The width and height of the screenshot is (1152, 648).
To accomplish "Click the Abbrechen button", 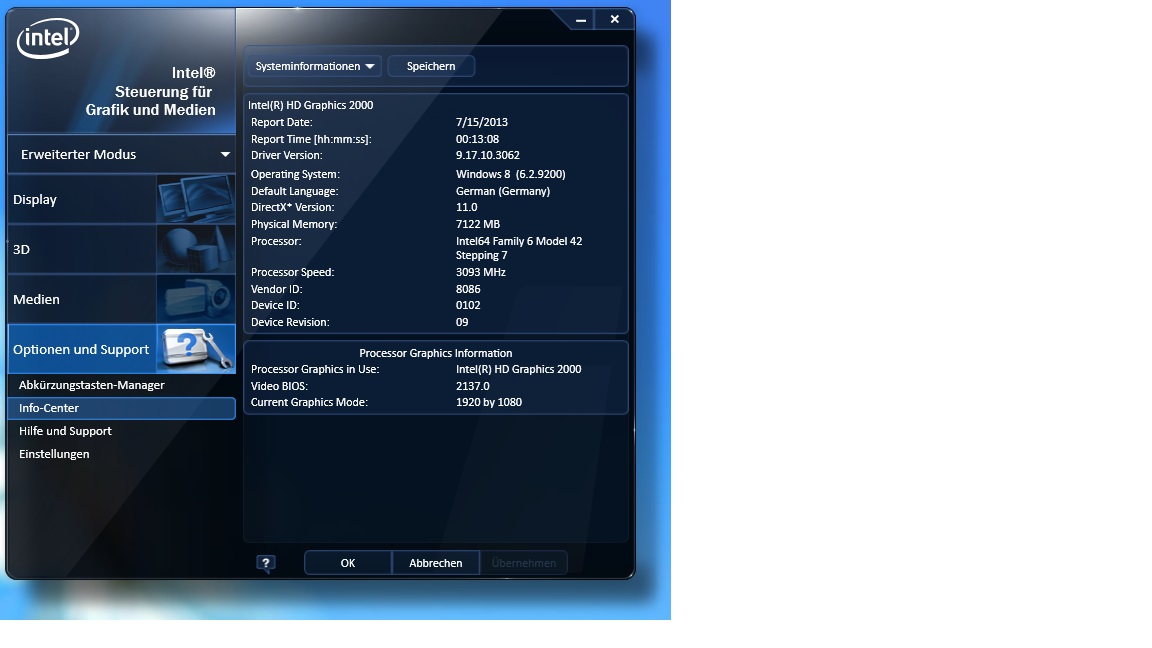I will click(x=436, y=563).
